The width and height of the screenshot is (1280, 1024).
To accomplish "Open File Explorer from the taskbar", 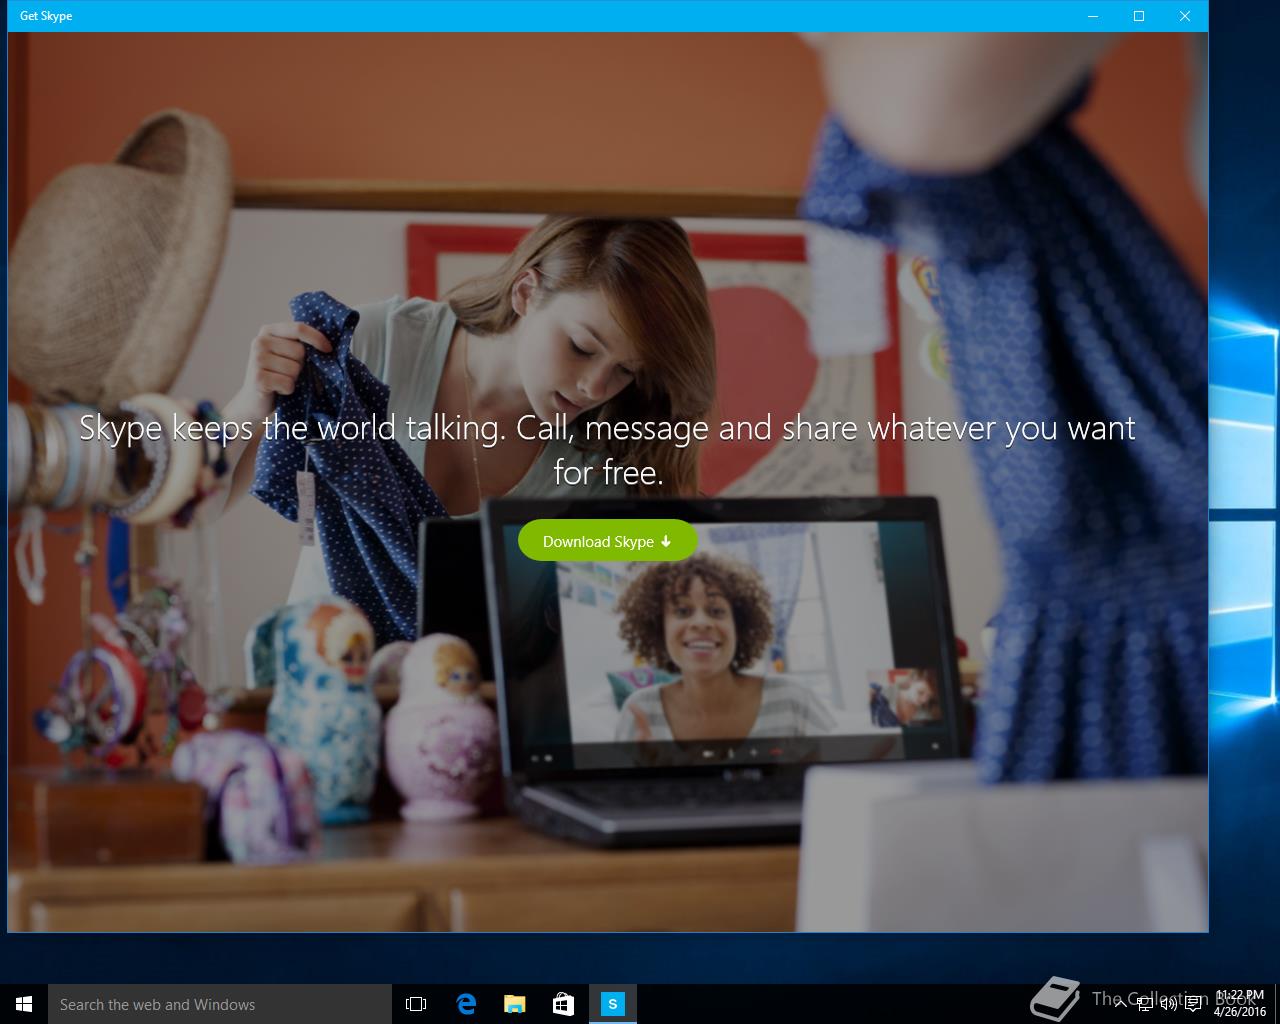I will pyautogui.click(x=514, y=1004).
